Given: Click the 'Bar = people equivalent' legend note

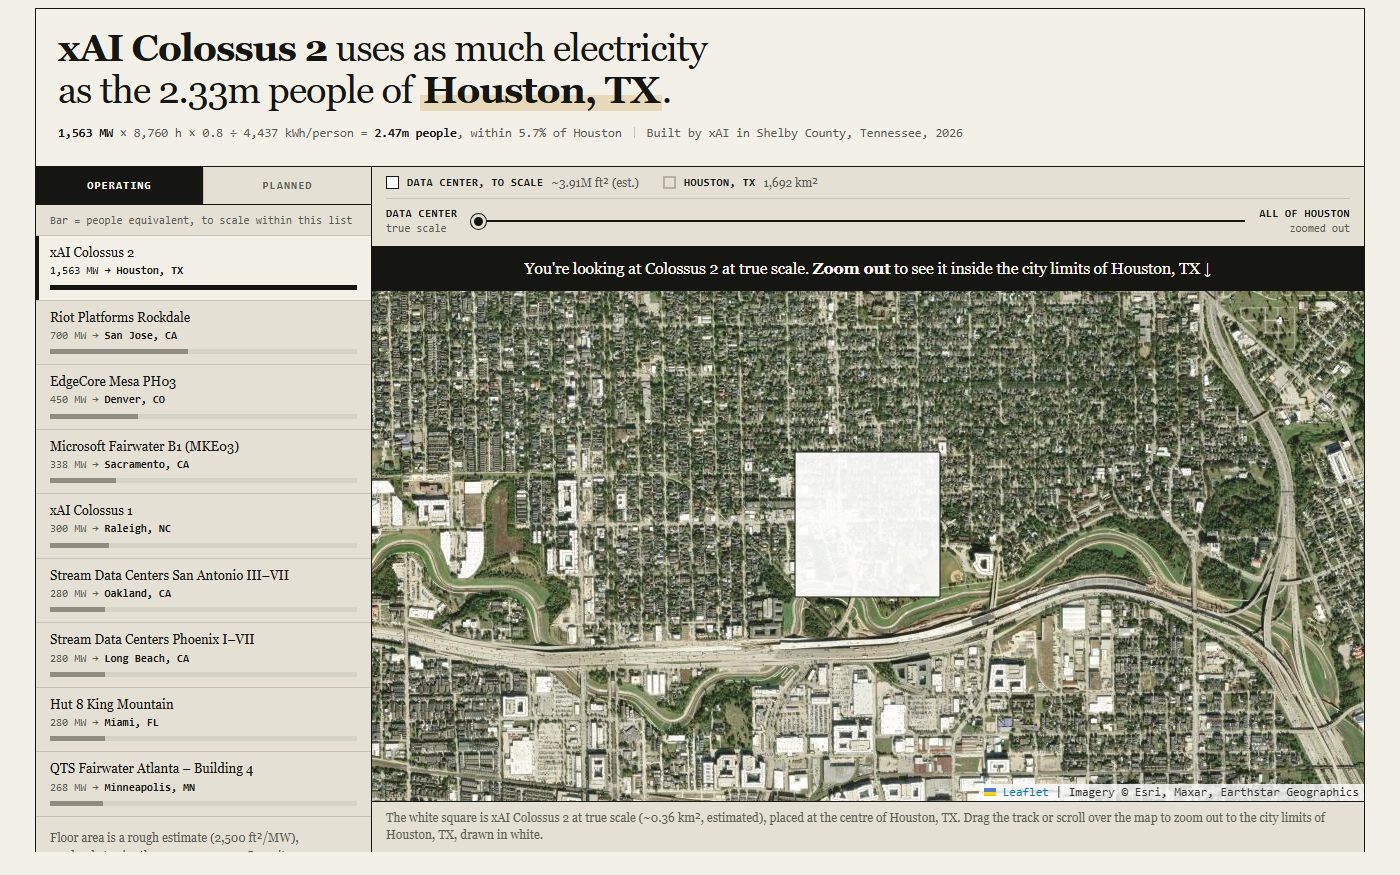Looking at the screenshot, I should click(201, 220).
